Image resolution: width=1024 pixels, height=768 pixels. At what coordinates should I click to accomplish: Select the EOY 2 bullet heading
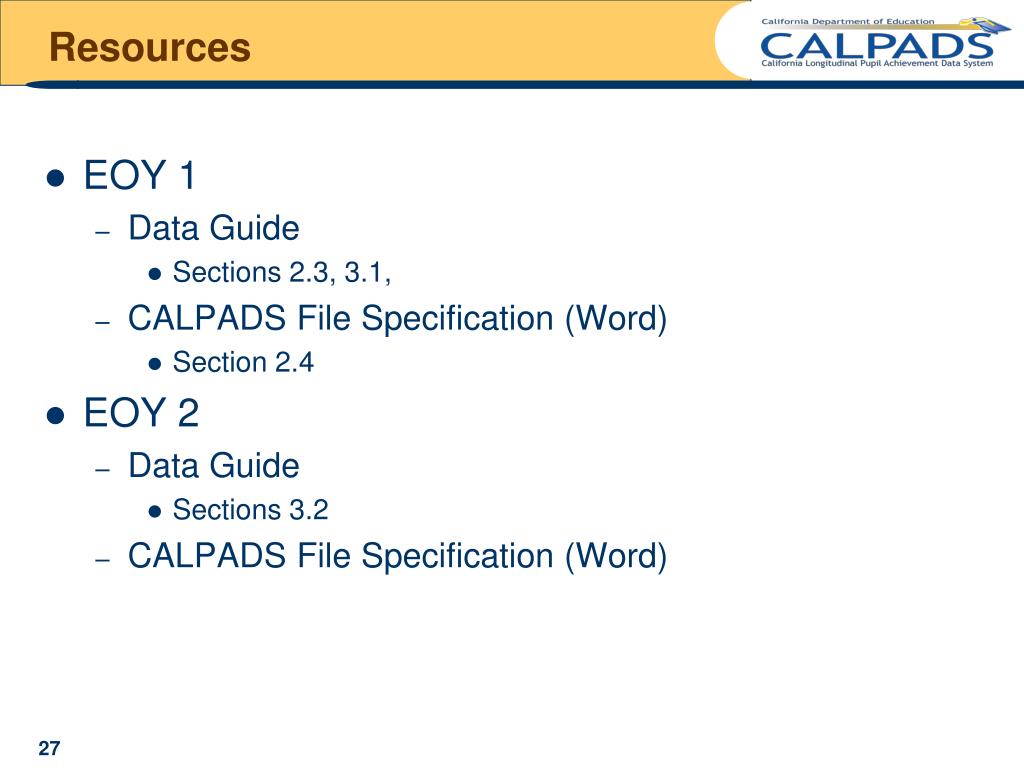pyautogui.click(x=141, y=413)
